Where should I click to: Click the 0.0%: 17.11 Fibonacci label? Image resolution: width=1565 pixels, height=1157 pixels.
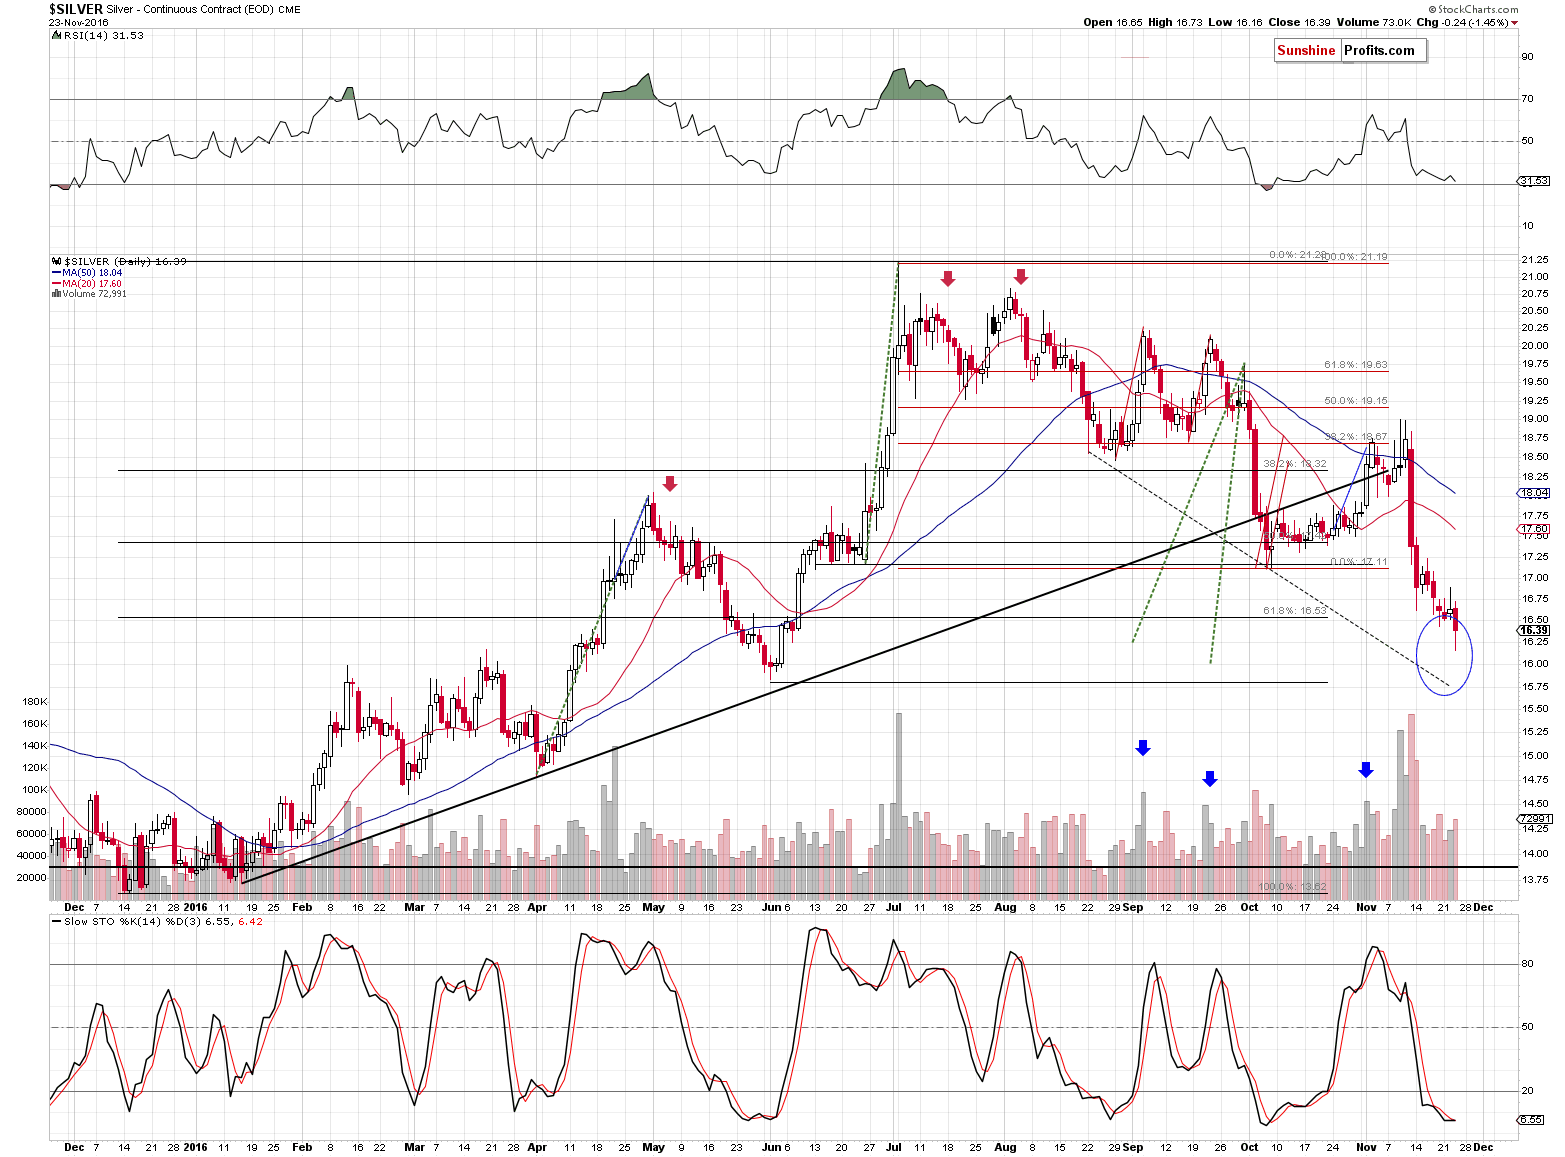[x=1359, y=562]
